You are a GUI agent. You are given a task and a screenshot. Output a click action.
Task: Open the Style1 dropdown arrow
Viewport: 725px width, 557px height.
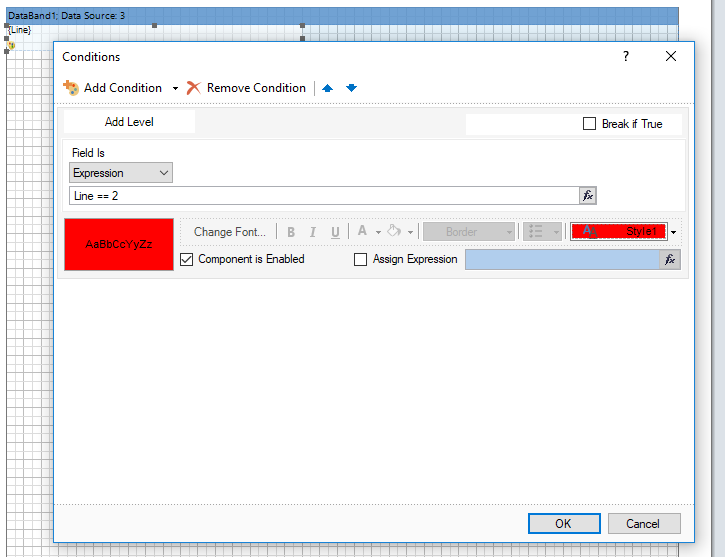pos(674,232)
